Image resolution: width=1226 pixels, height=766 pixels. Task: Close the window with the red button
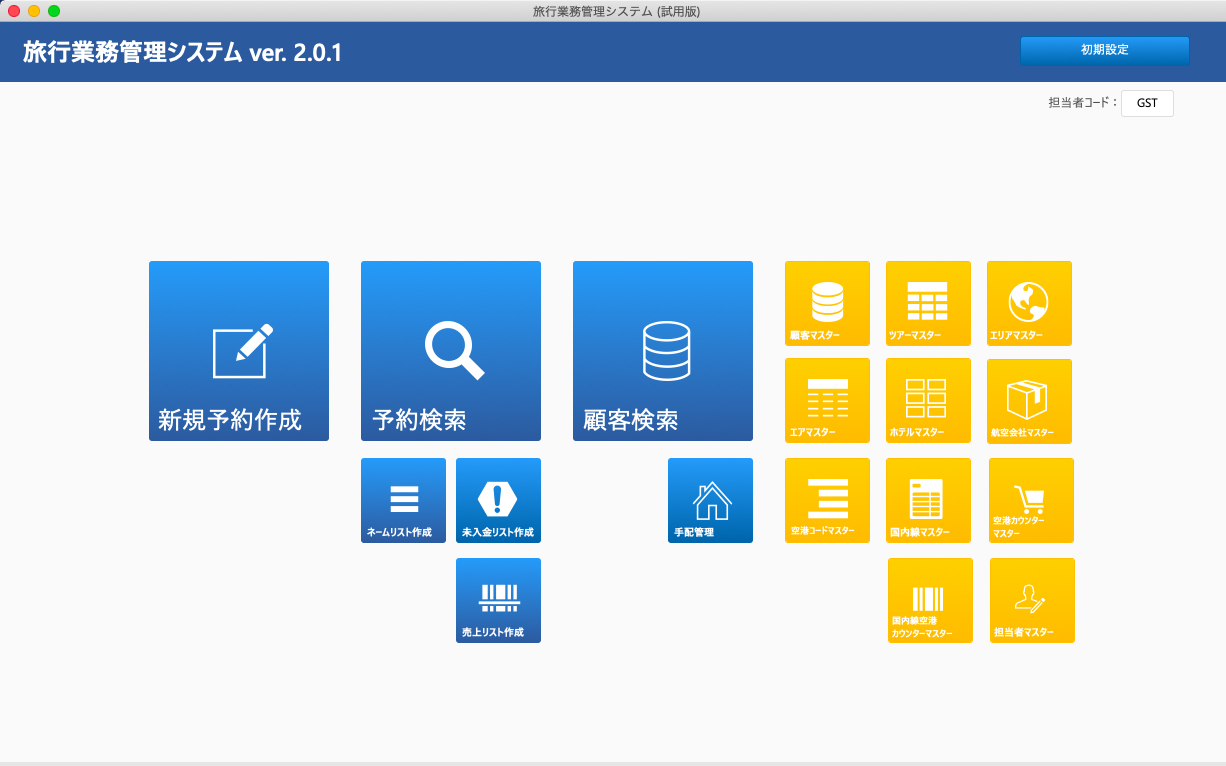(14, 11)
